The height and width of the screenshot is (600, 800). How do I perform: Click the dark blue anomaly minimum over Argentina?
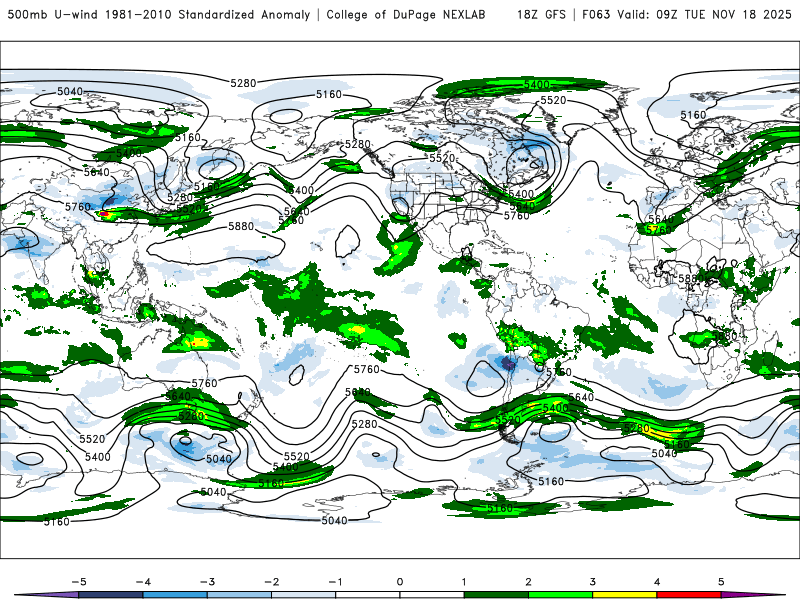pos(508,363)
